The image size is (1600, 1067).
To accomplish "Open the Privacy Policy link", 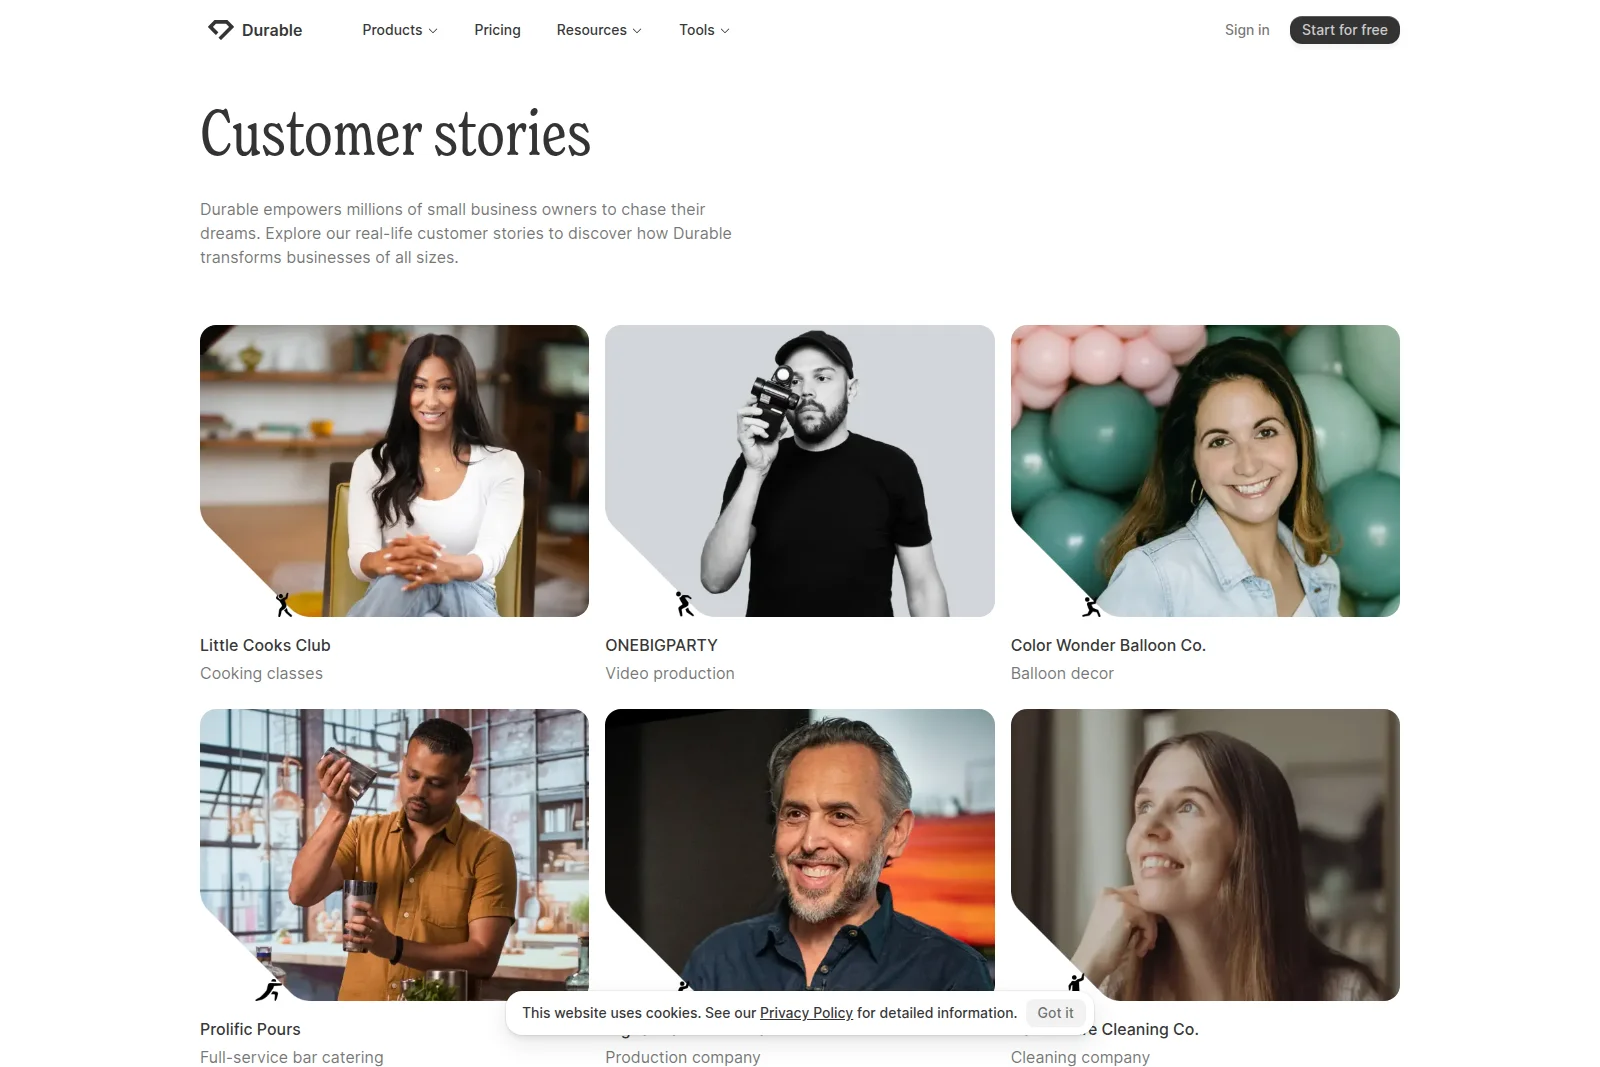I will [x=806, y=1012].
